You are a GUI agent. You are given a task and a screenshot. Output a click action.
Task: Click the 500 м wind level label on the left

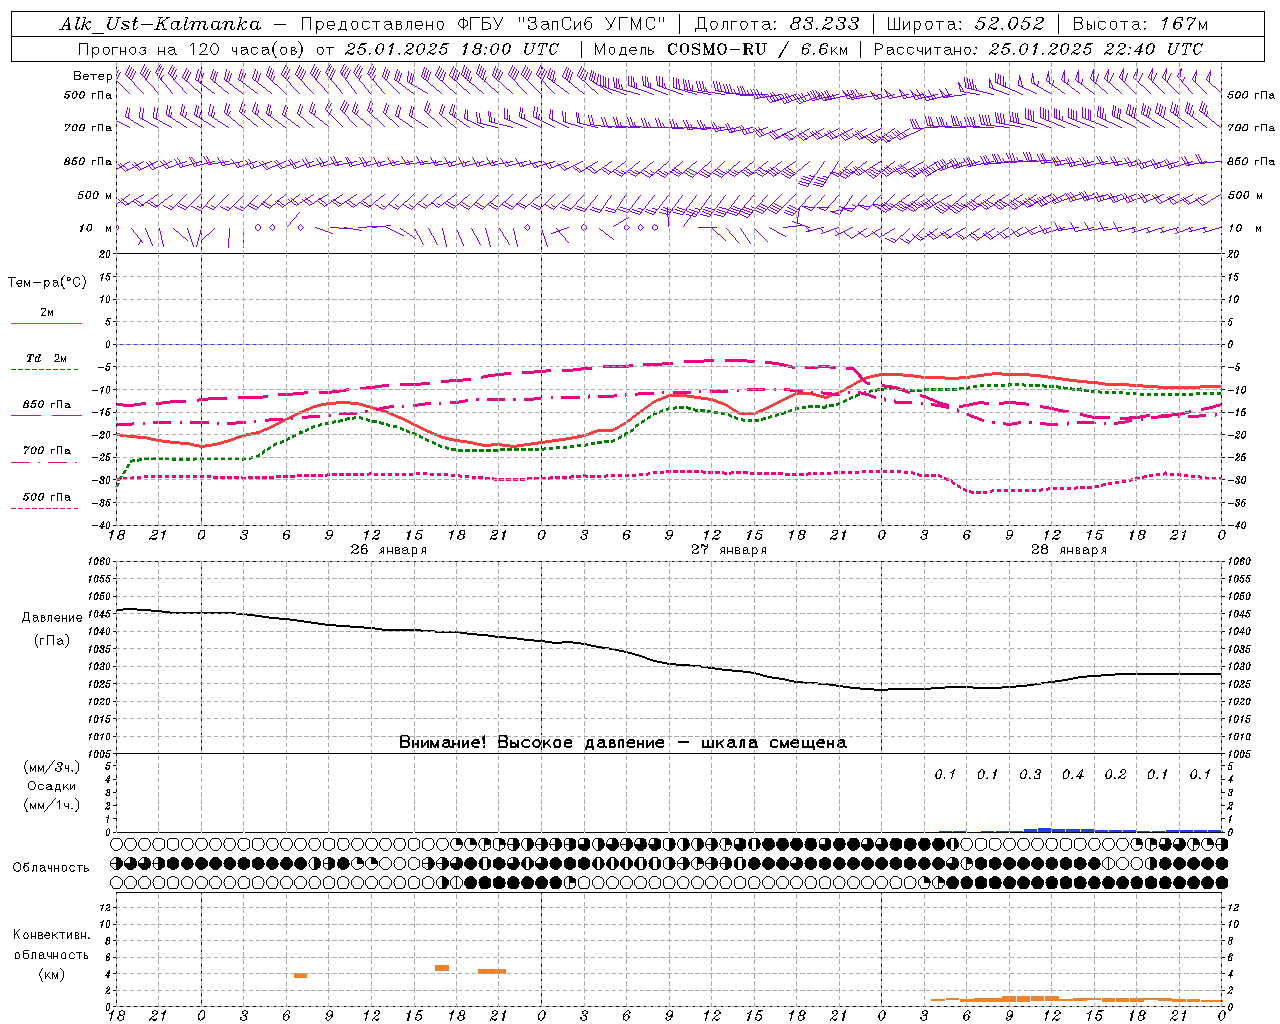(x=95, y=195)
